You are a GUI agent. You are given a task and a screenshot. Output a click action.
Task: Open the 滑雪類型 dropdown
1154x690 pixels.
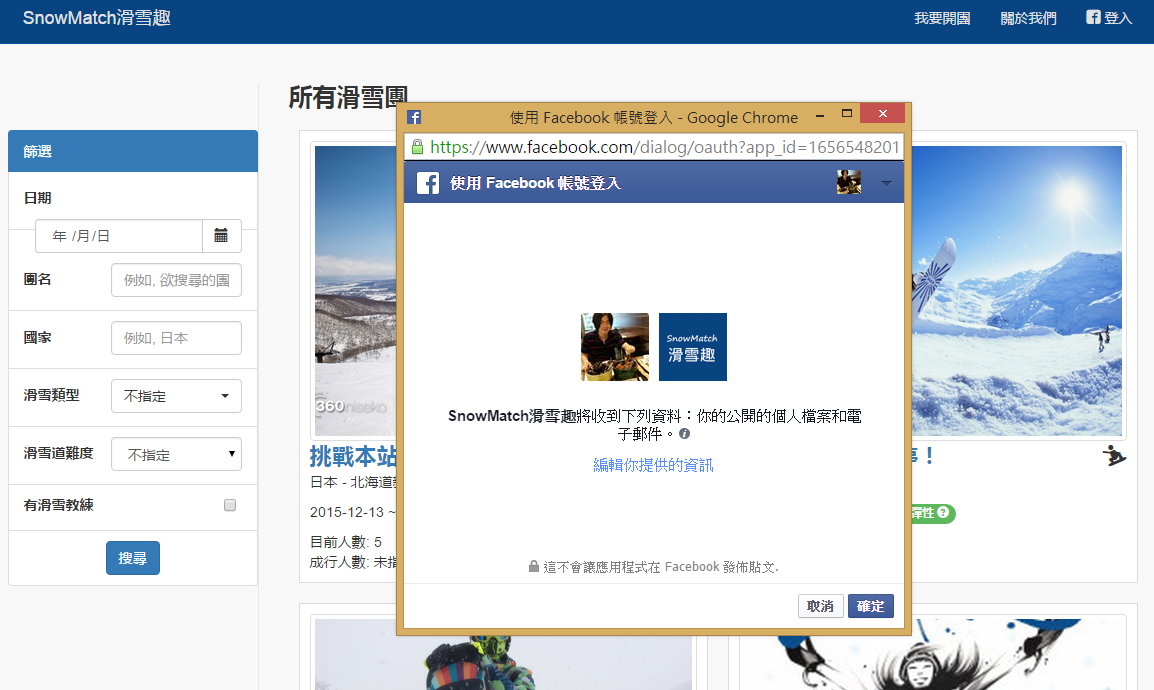coord(176,396)
